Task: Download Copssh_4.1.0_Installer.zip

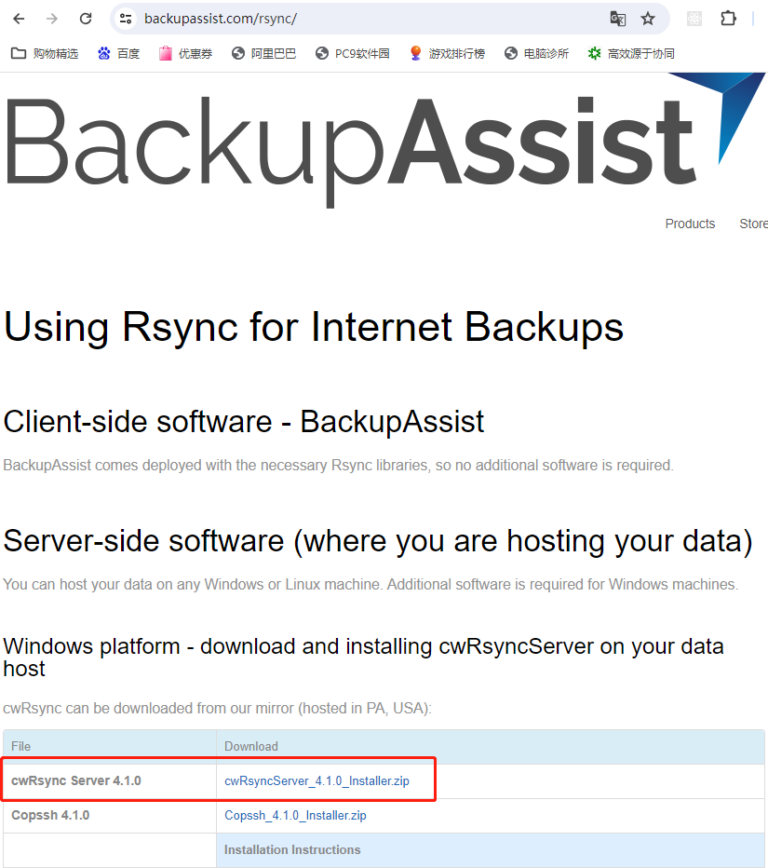Action: [x=295, y=815]
